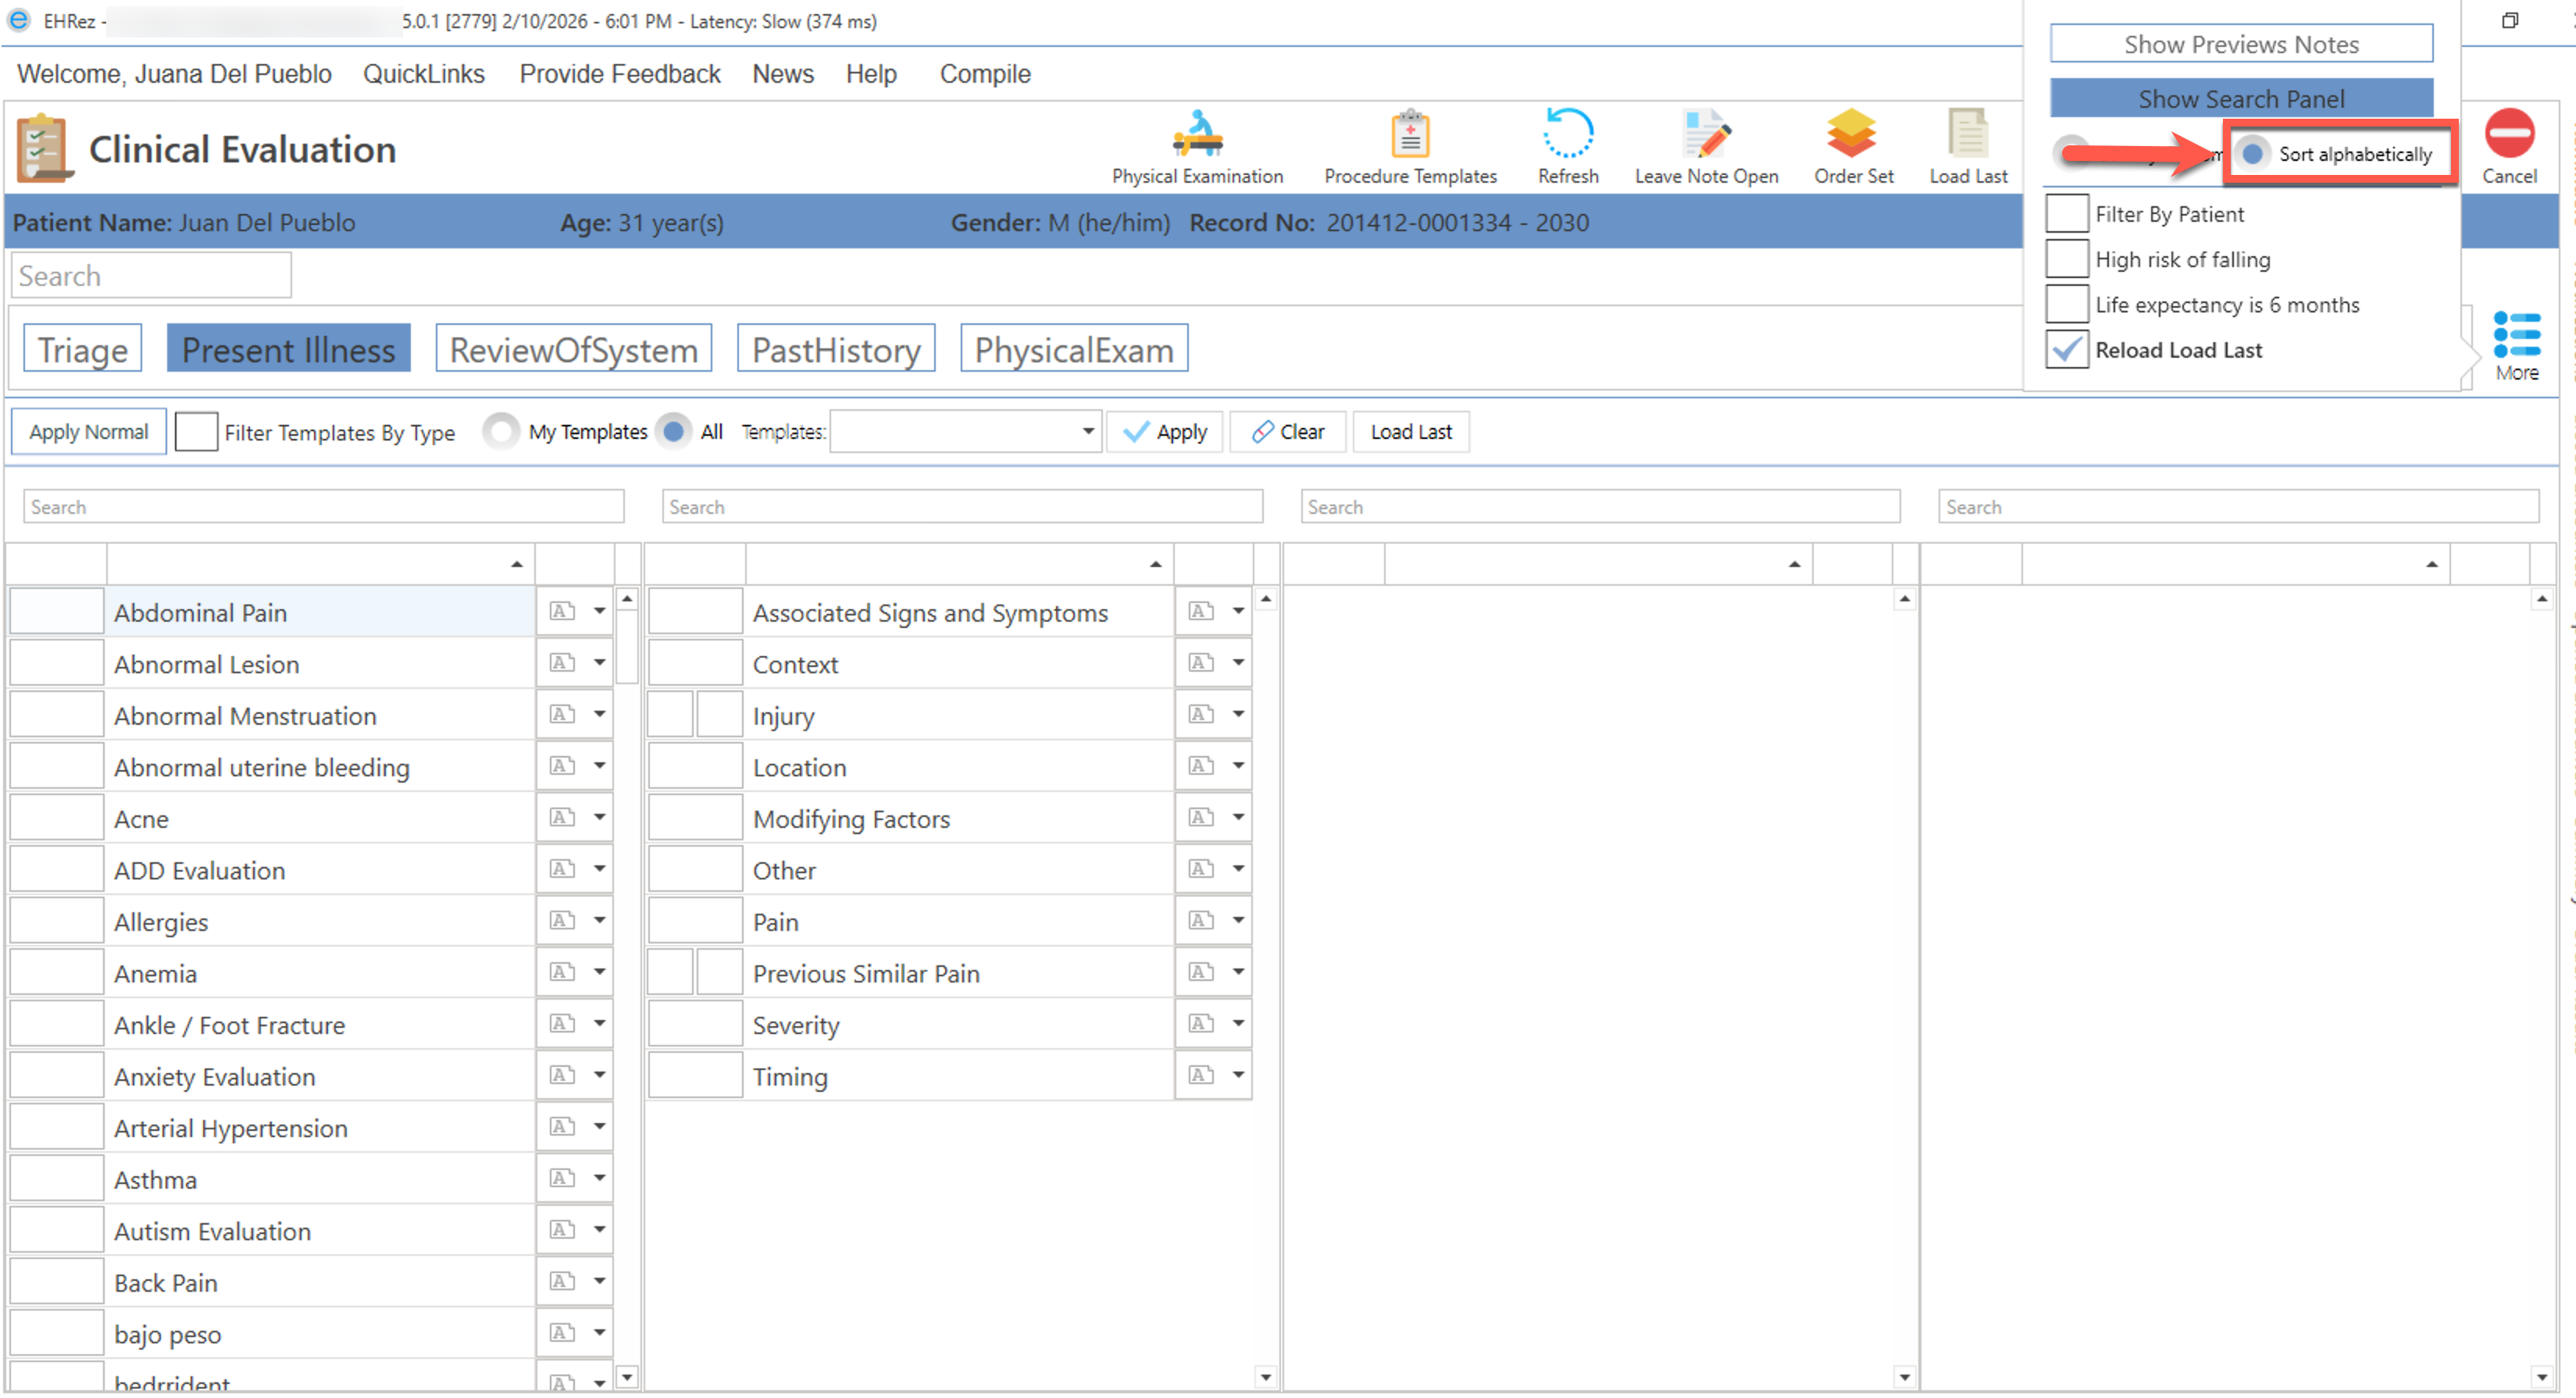This screenshot has height=1398, width=2576.
Task: Switch to the ReviewOfSystem tab
Action: tap(573, 350)
